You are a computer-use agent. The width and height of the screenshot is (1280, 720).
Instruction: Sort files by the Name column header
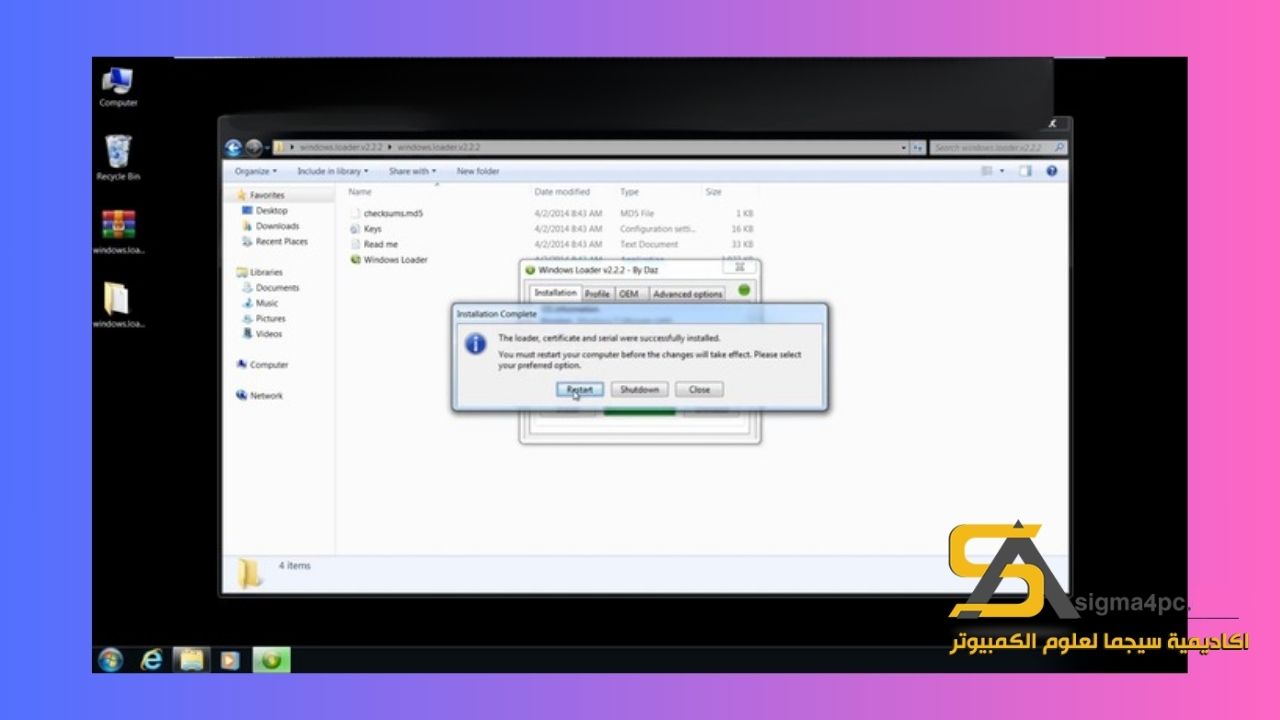(360, 191)
